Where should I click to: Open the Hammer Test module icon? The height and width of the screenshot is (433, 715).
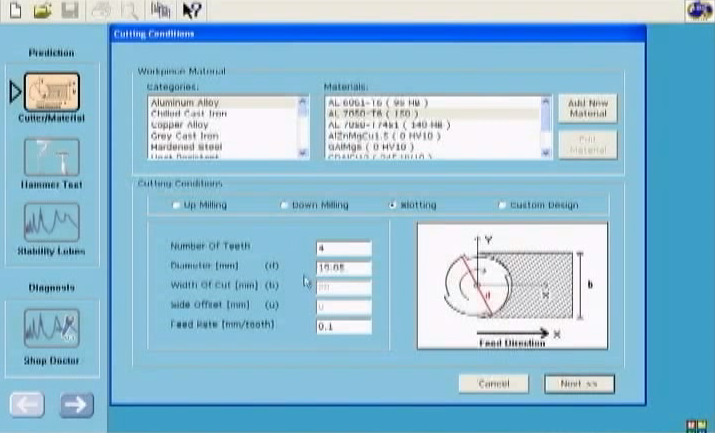[x=52, y=157]
